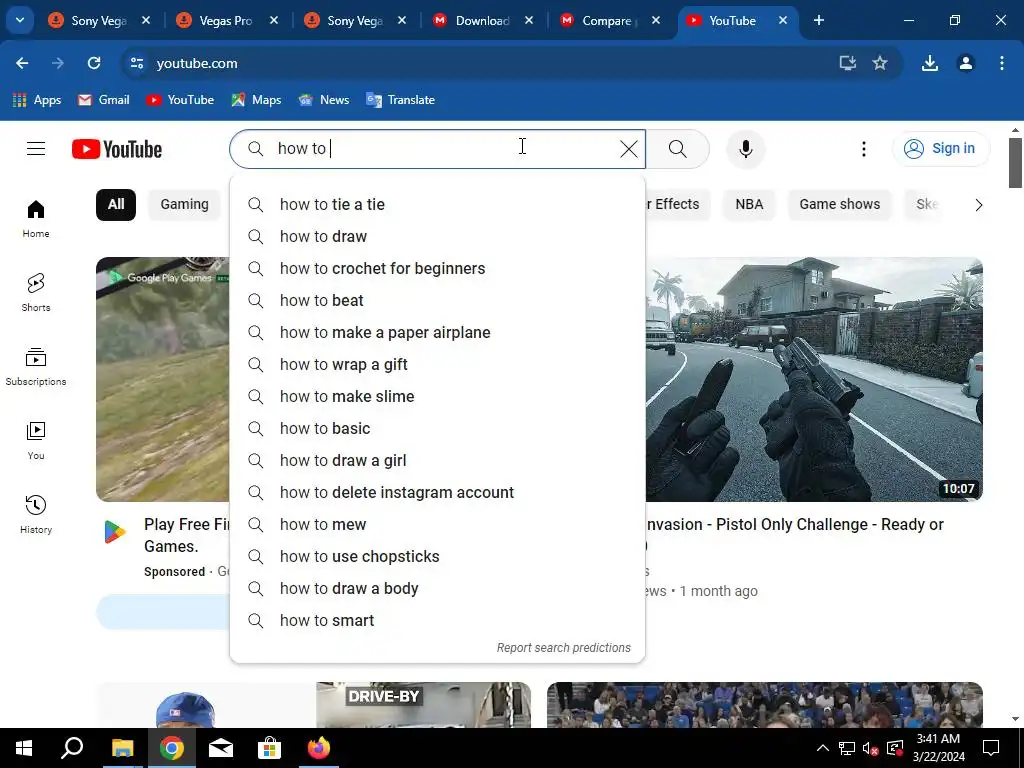Click the YouTube logo
This screenshot has height=768, width=1024.
[x=117, y=149]
